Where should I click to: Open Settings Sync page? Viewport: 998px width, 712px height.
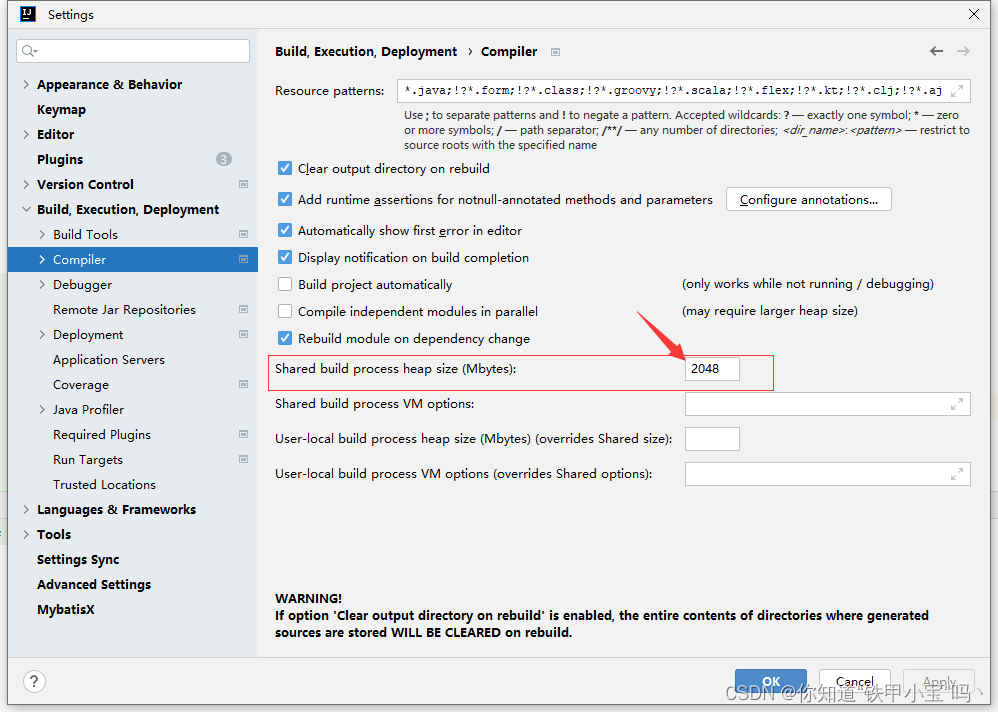[x=78, y=559]
